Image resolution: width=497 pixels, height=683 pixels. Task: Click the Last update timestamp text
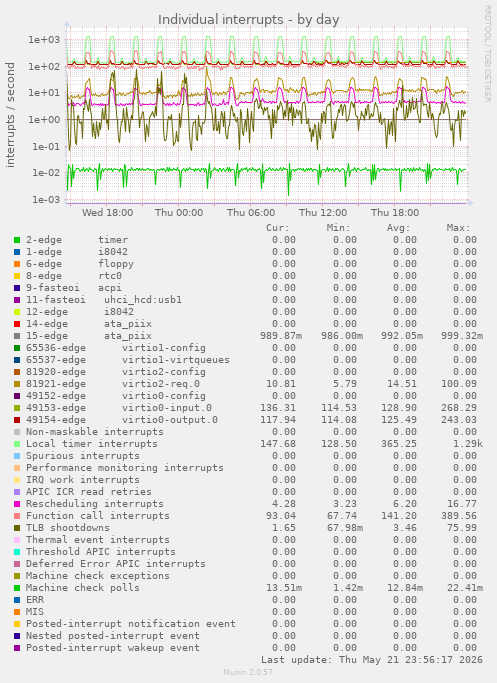tap(372, 659)
